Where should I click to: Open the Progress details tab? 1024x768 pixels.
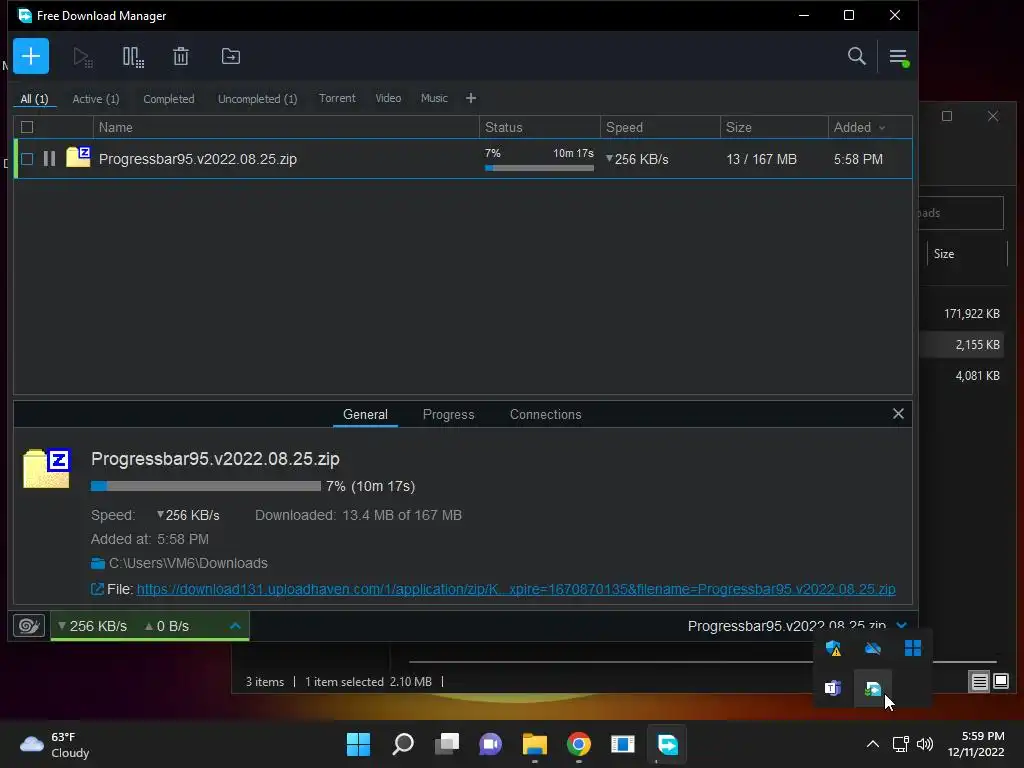pyautogui.click(x=448, y=415)
